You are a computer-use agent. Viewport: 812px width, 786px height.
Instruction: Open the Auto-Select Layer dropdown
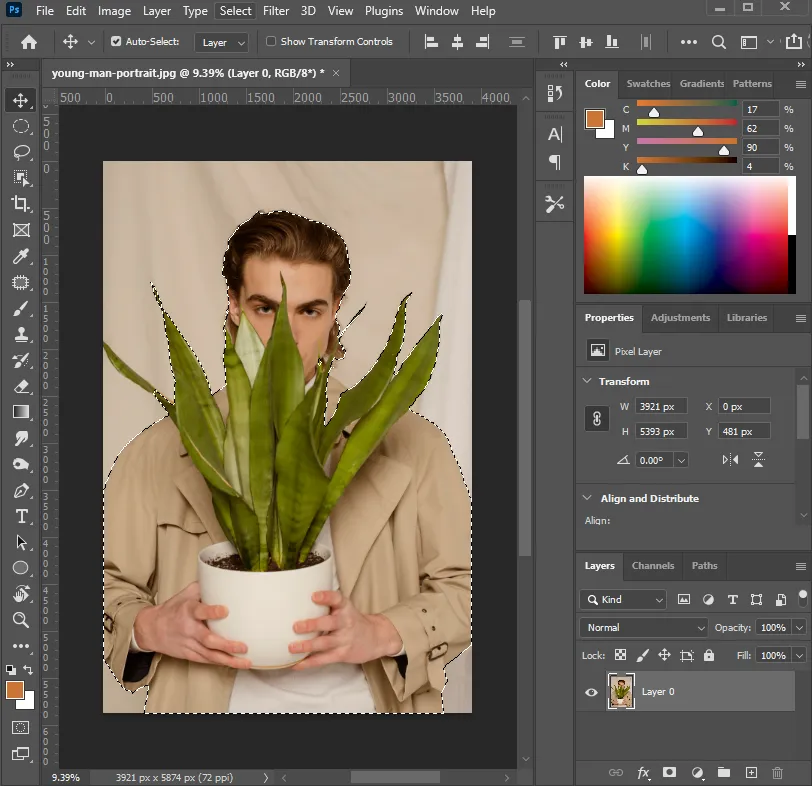(x=222, y=43)
